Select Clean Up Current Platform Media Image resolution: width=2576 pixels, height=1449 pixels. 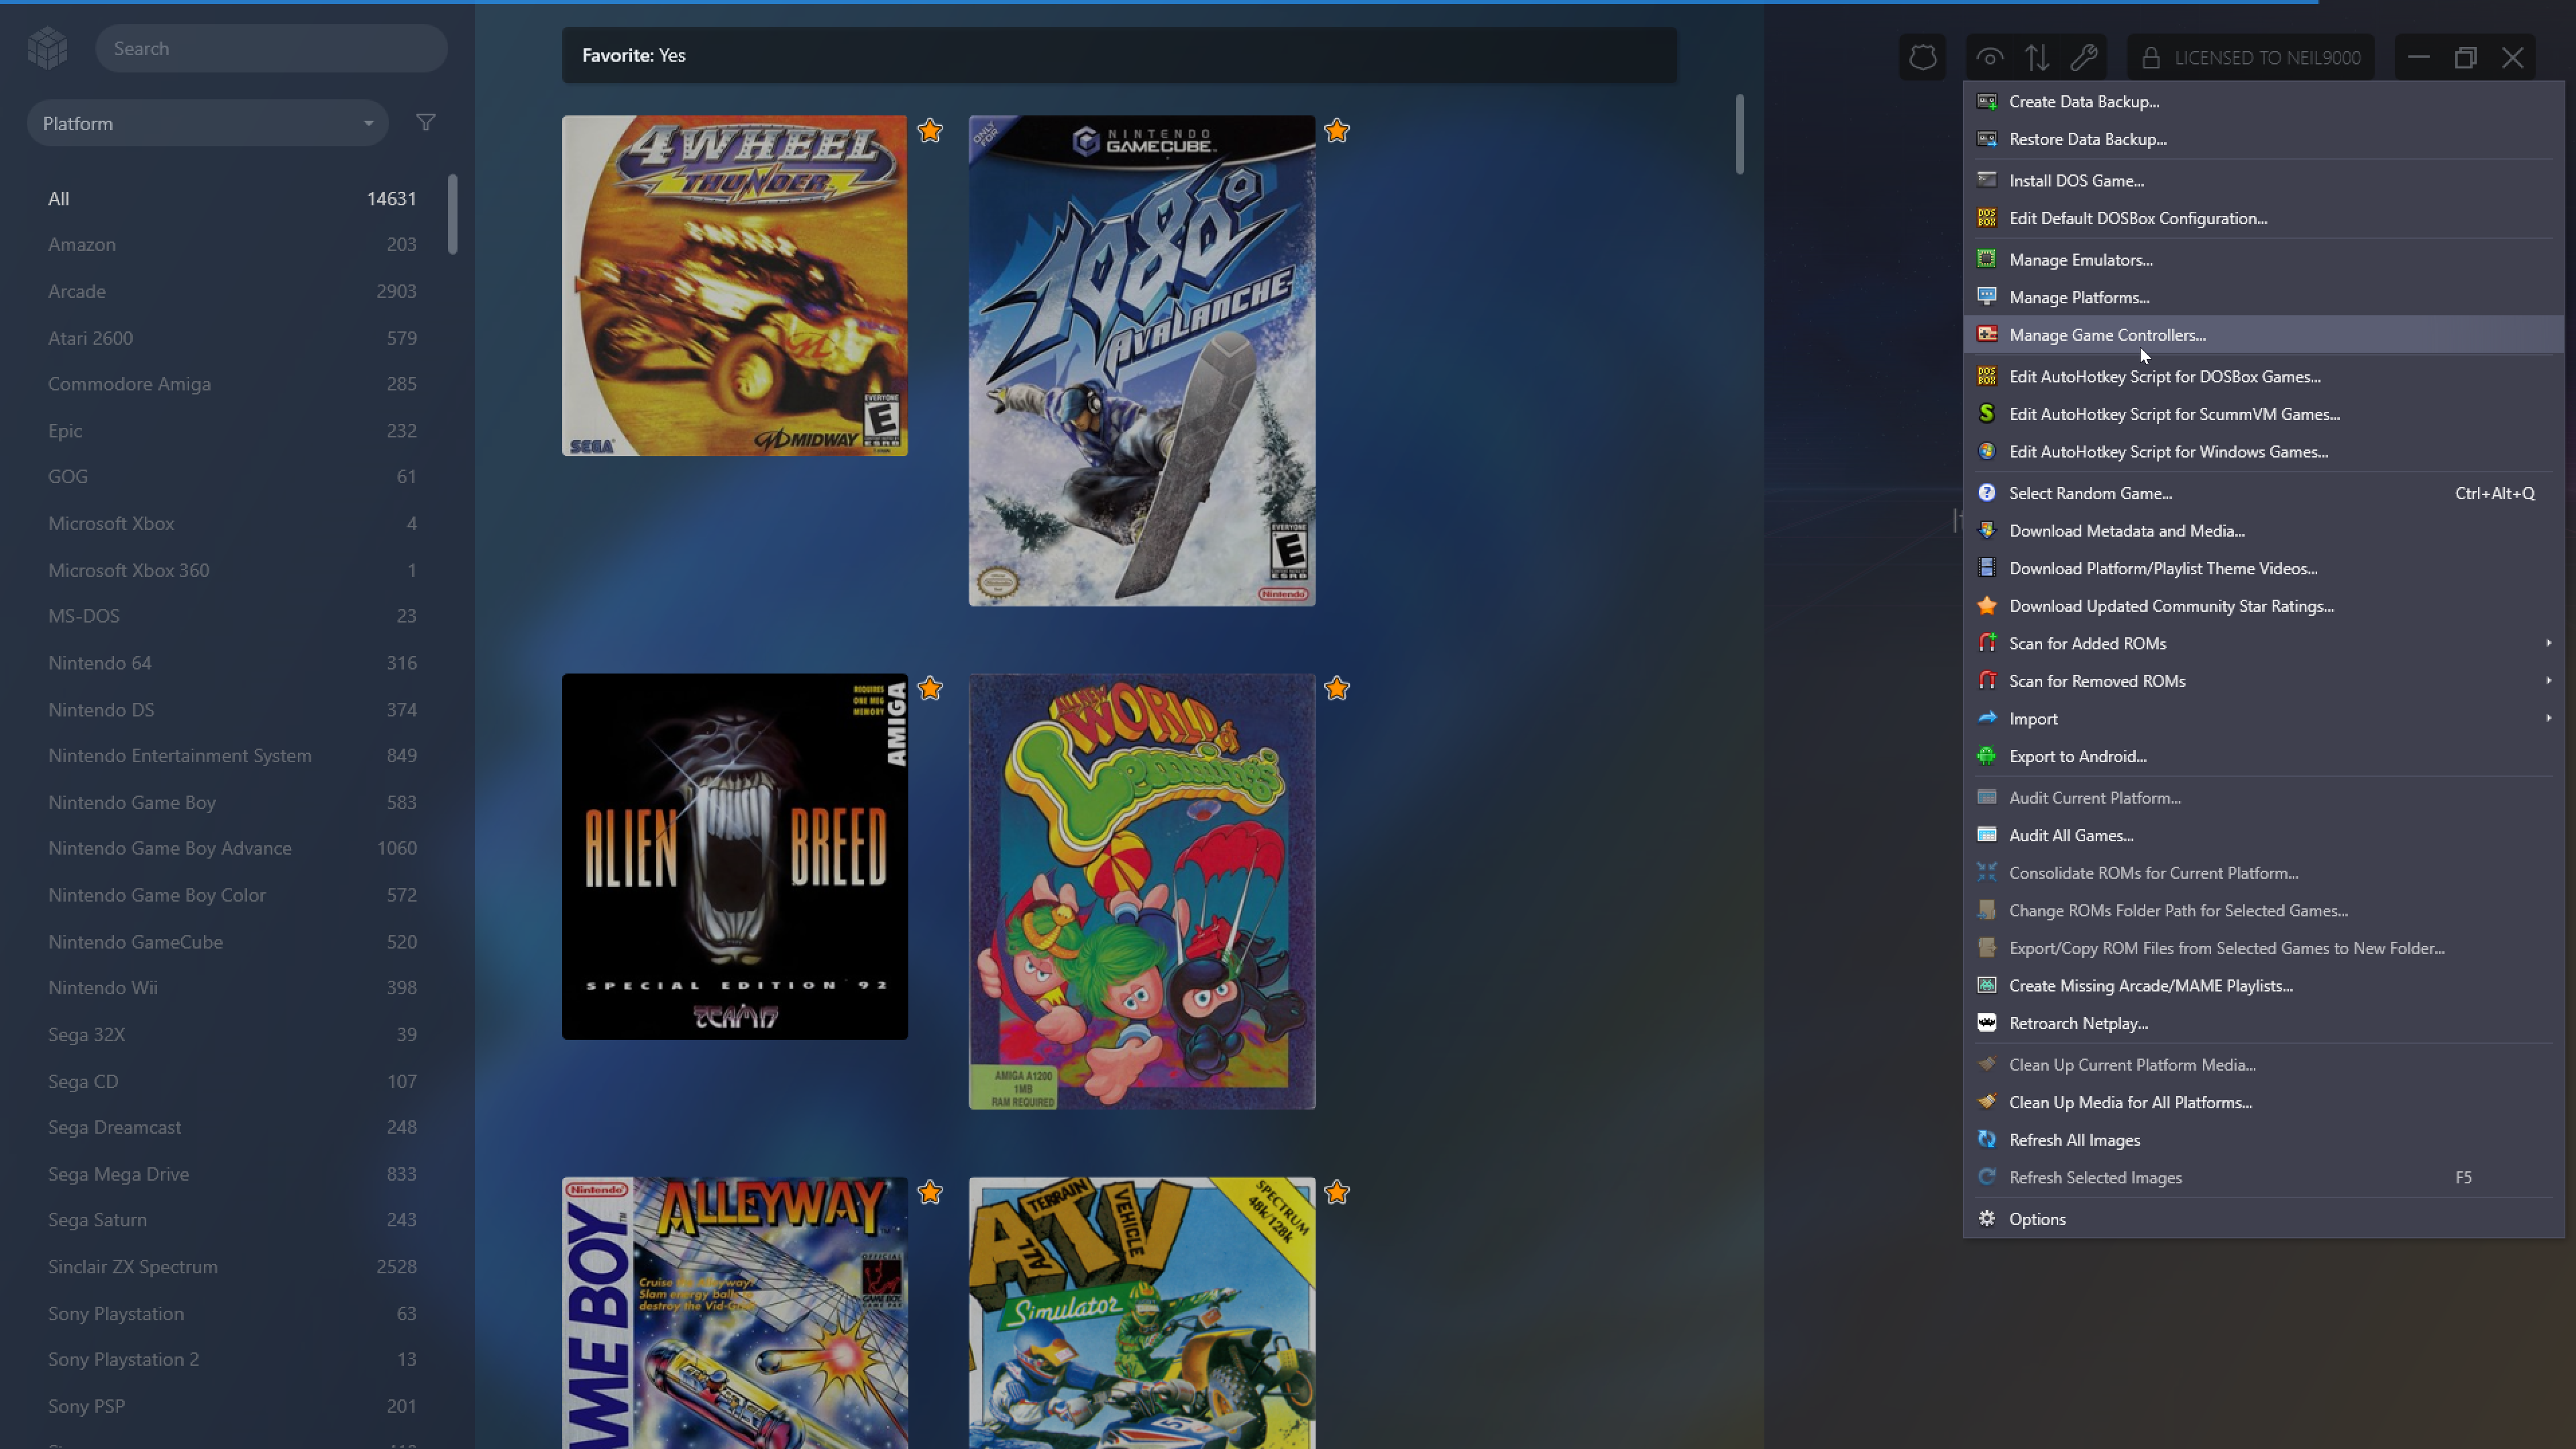(2264, 1065)
